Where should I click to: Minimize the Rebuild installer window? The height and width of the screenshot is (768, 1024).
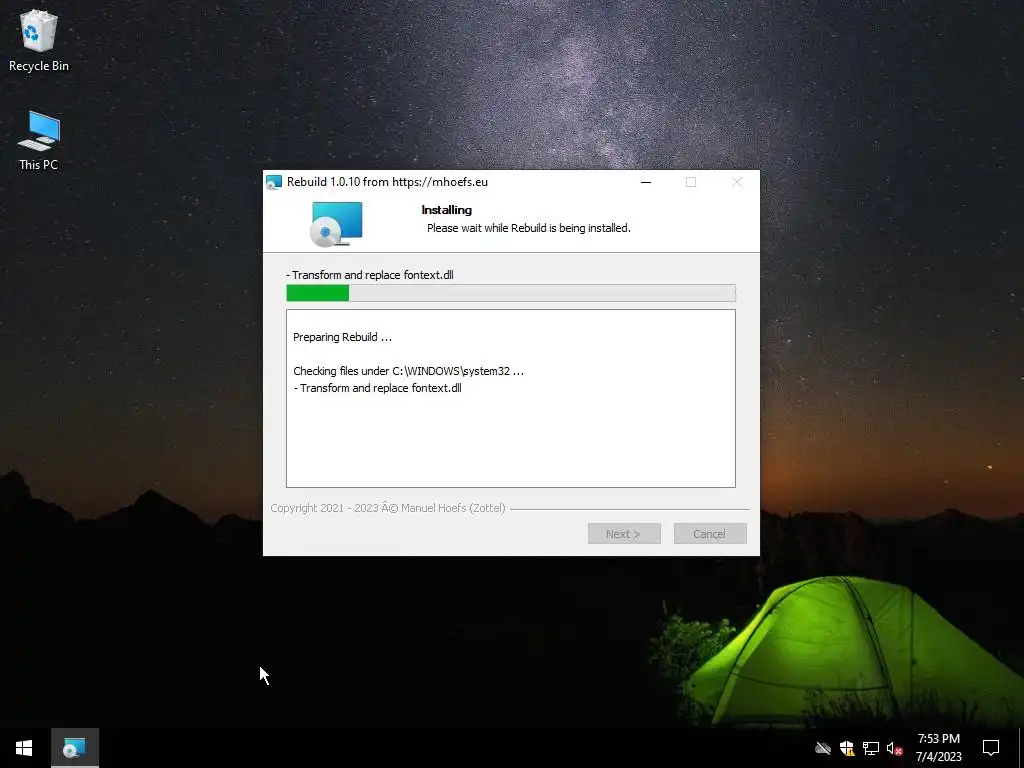point(646,182)
